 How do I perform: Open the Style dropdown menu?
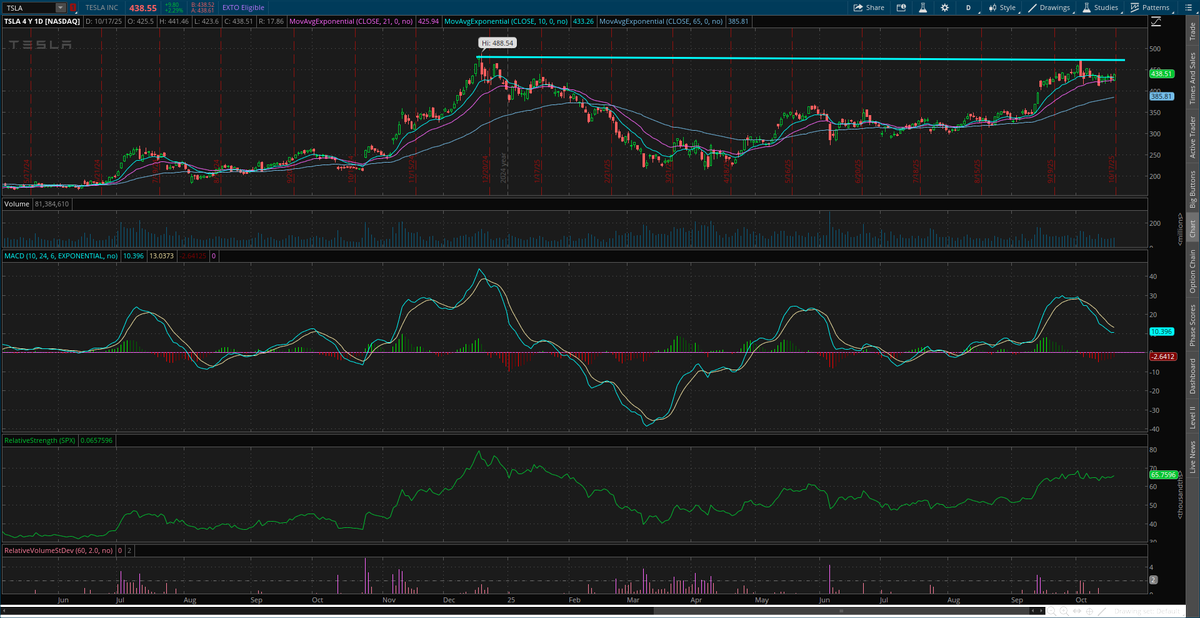[x=1001, y=7]
